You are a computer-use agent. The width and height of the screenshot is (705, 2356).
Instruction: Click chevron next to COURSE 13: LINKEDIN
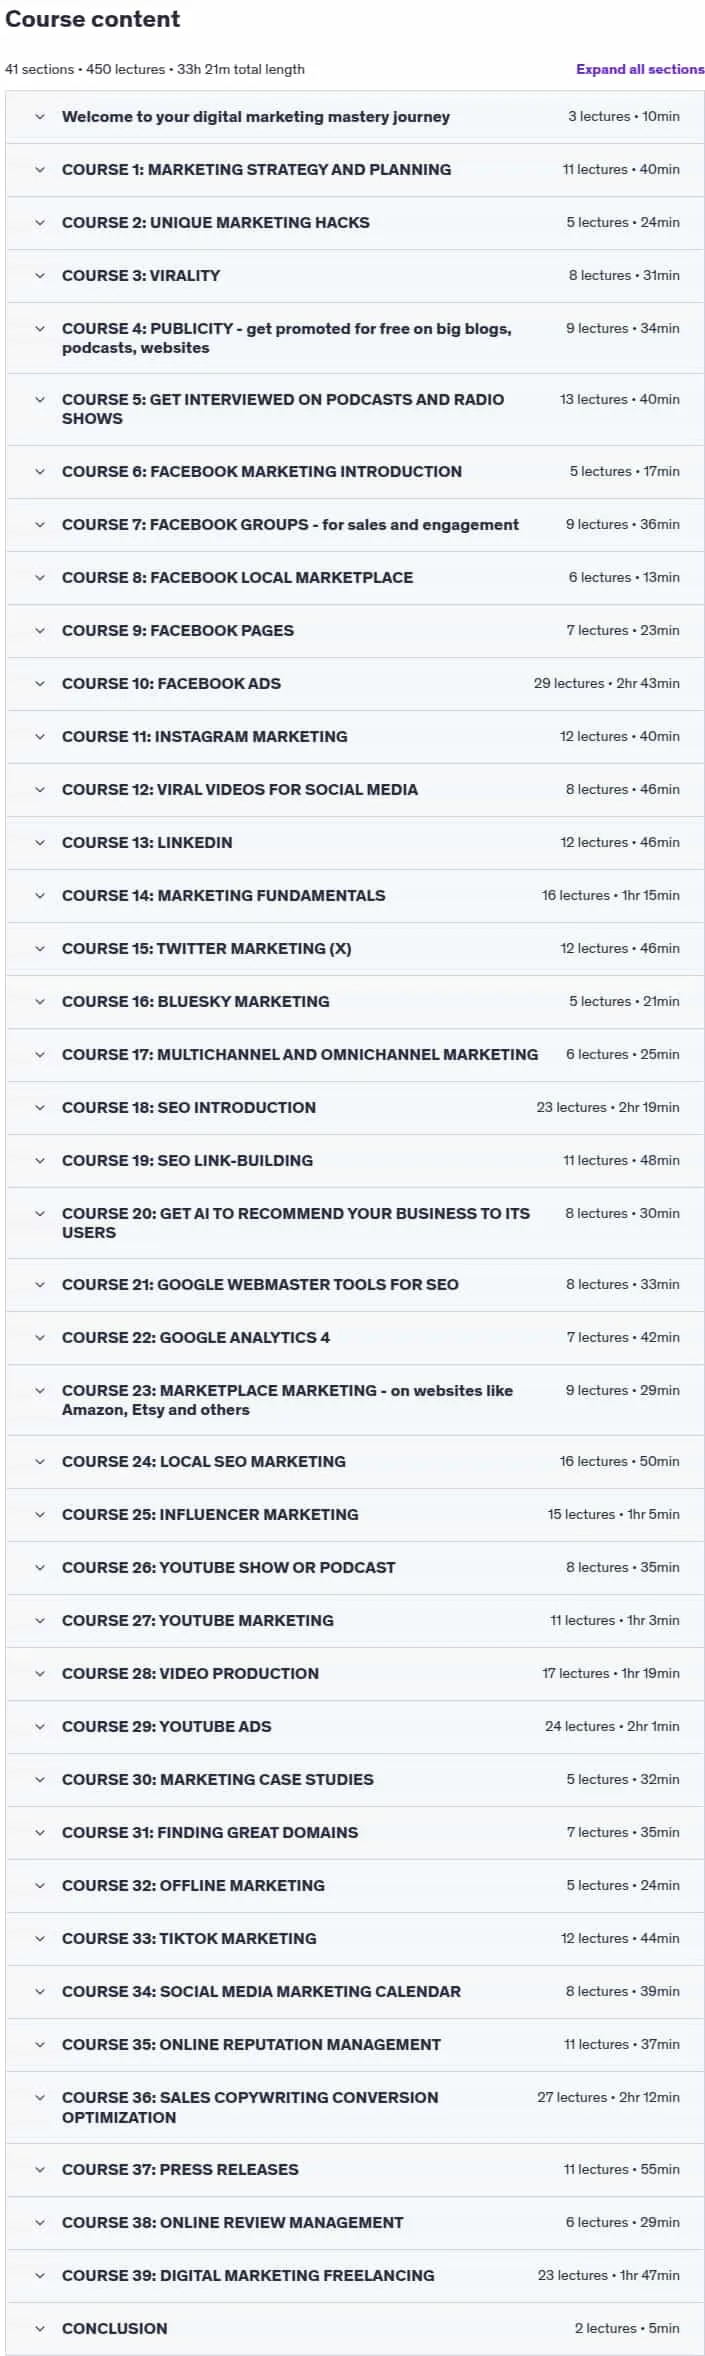[40, 843]
